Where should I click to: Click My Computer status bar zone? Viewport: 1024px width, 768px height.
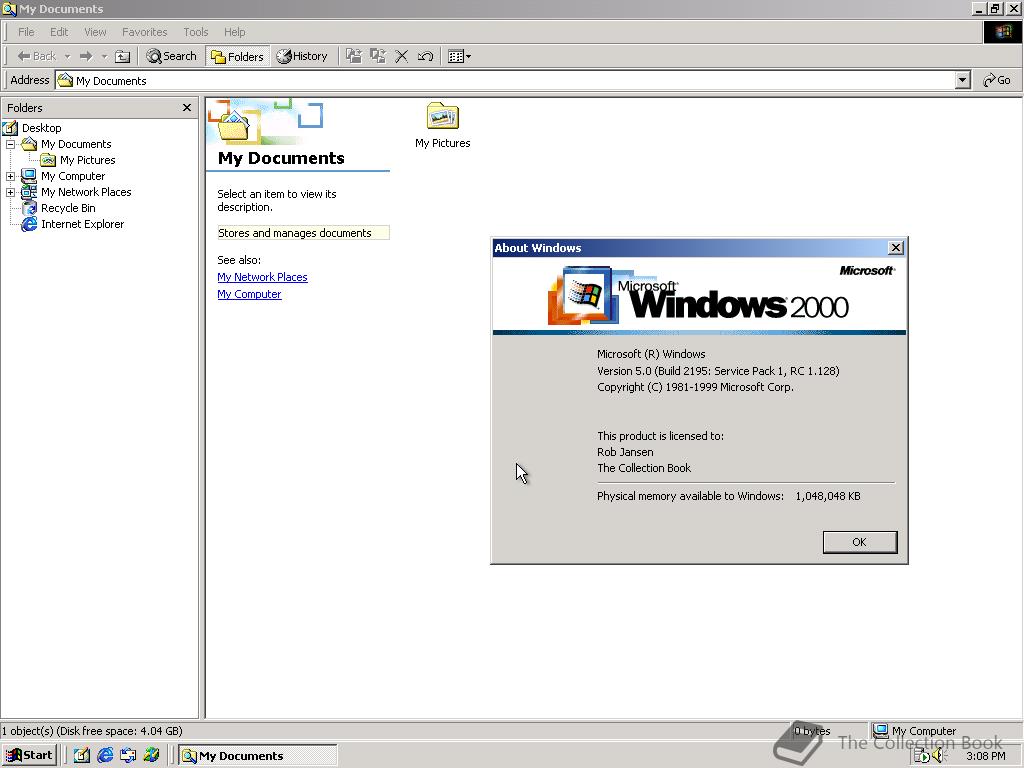(944, 731)
